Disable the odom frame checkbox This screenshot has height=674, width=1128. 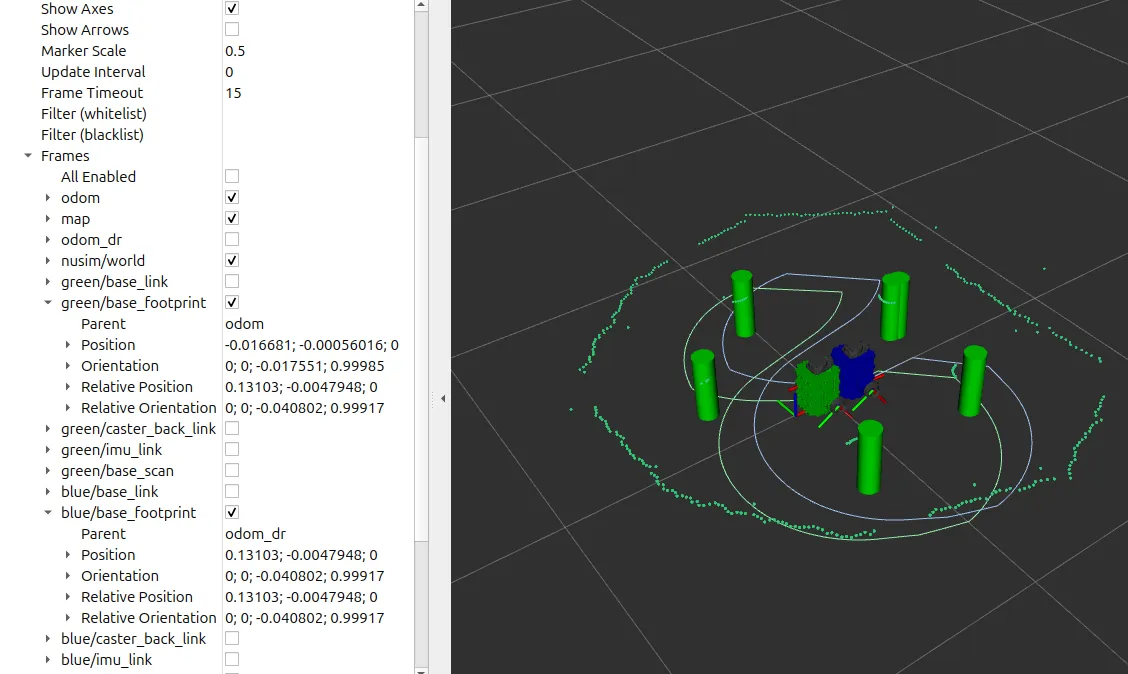tap(232, 198)
